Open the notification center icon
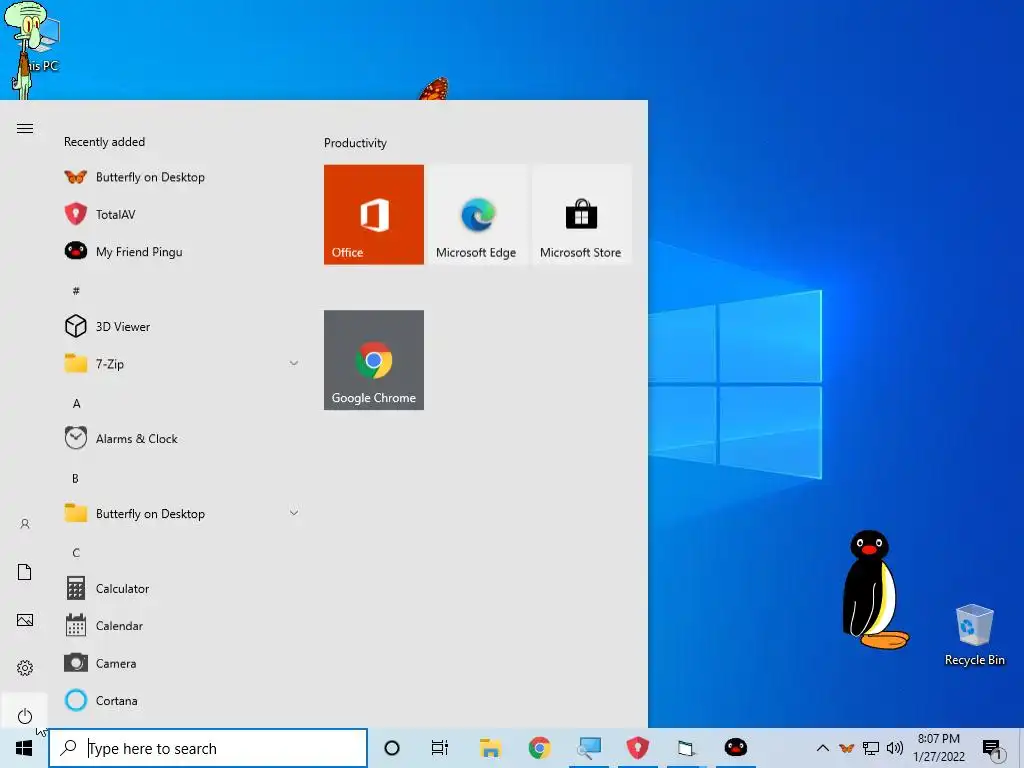 [x=993, y=749]
